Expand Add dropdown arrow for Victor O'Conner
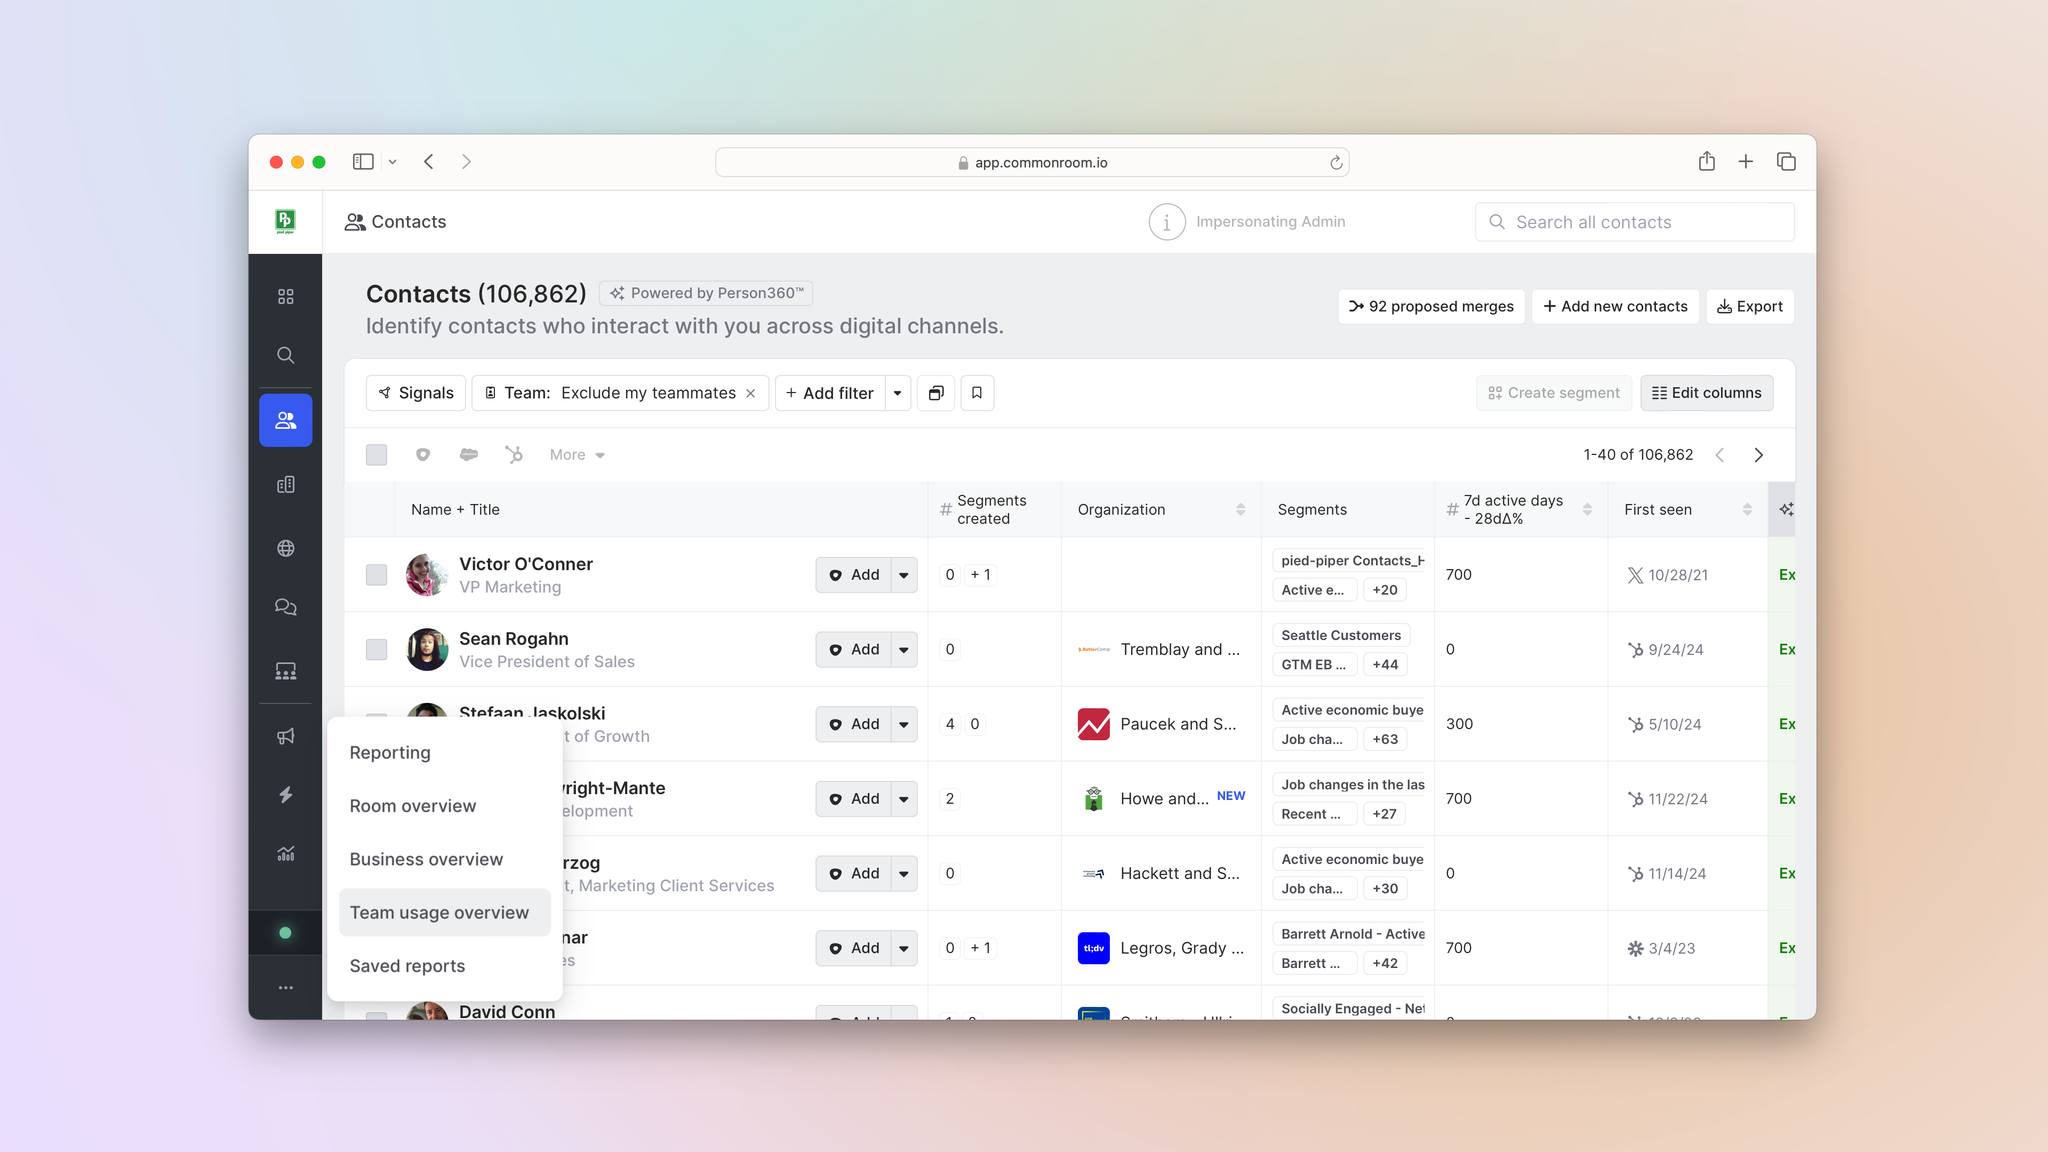 coord(904,575)
